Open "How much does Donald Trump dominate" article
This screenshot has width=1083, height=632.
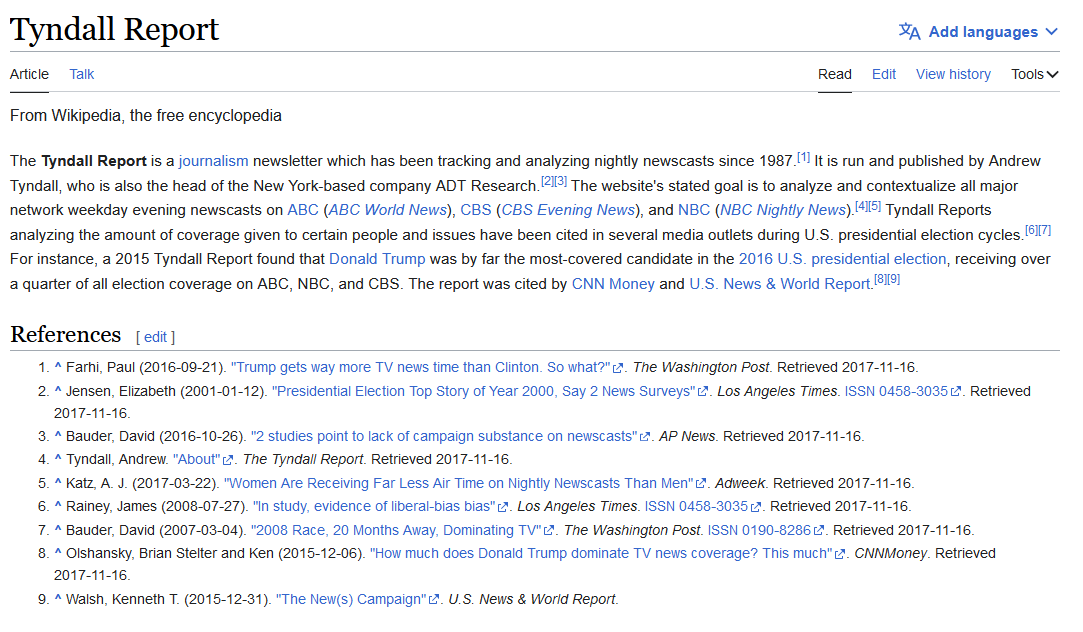602,553
